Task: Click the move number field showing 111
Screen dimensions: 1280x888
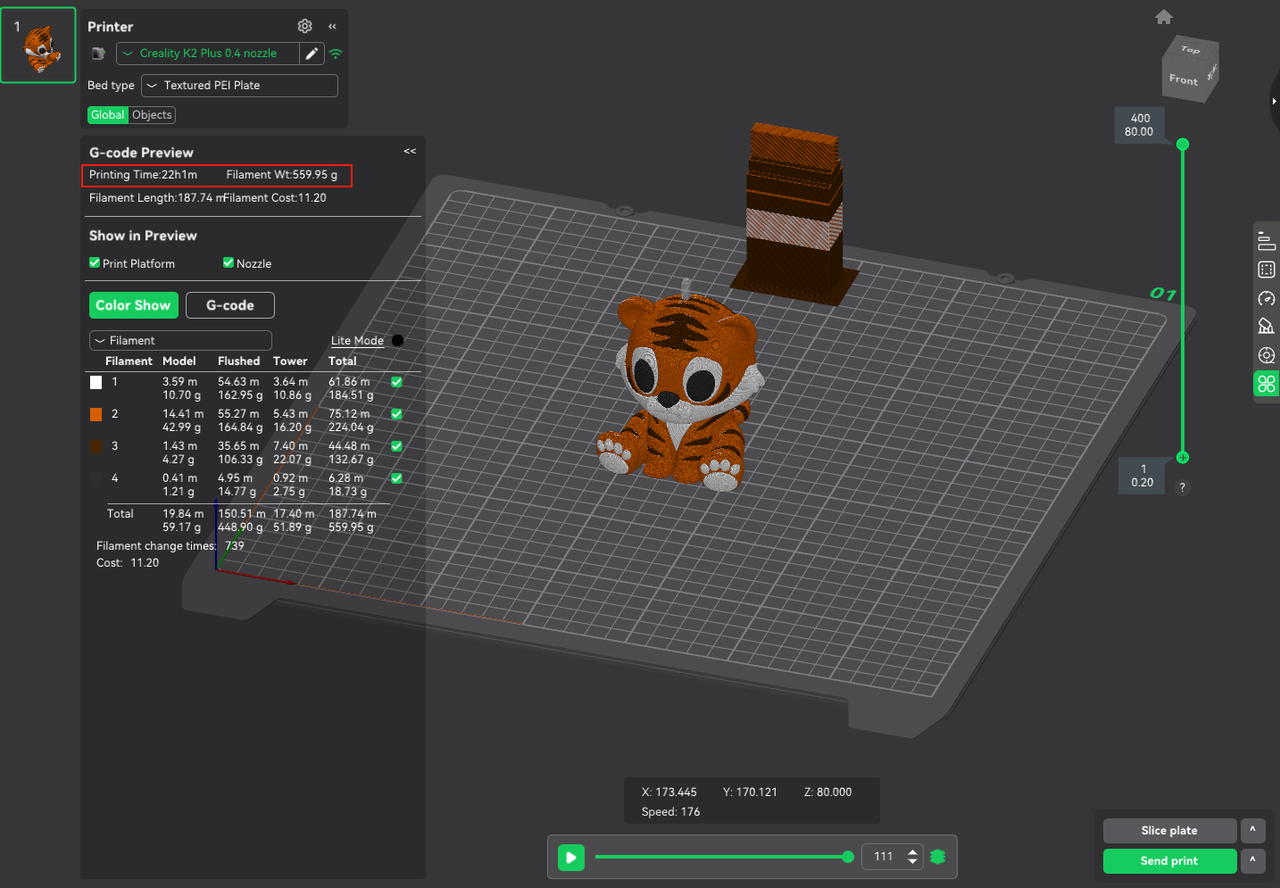Action: (x=883, y=857)
